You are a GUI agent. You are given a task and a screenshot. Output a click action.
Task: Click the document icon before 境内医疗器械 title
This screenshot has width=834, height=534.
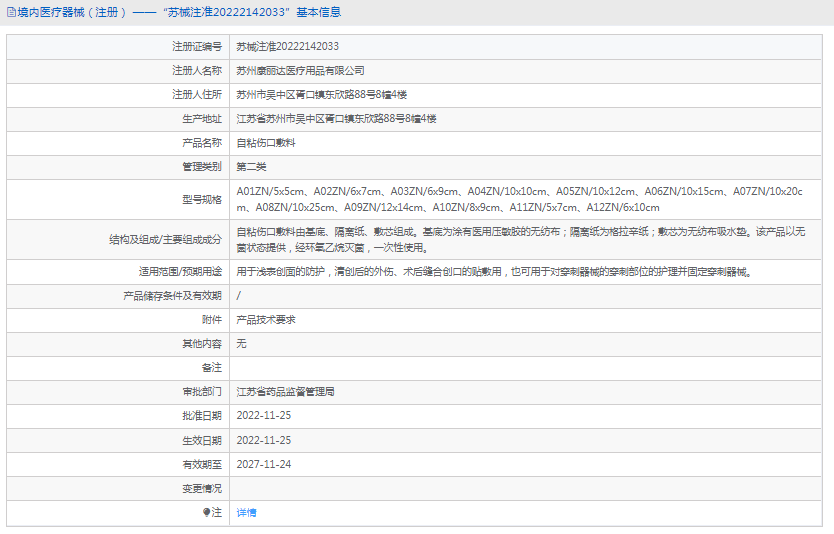(x=11, y=12)
